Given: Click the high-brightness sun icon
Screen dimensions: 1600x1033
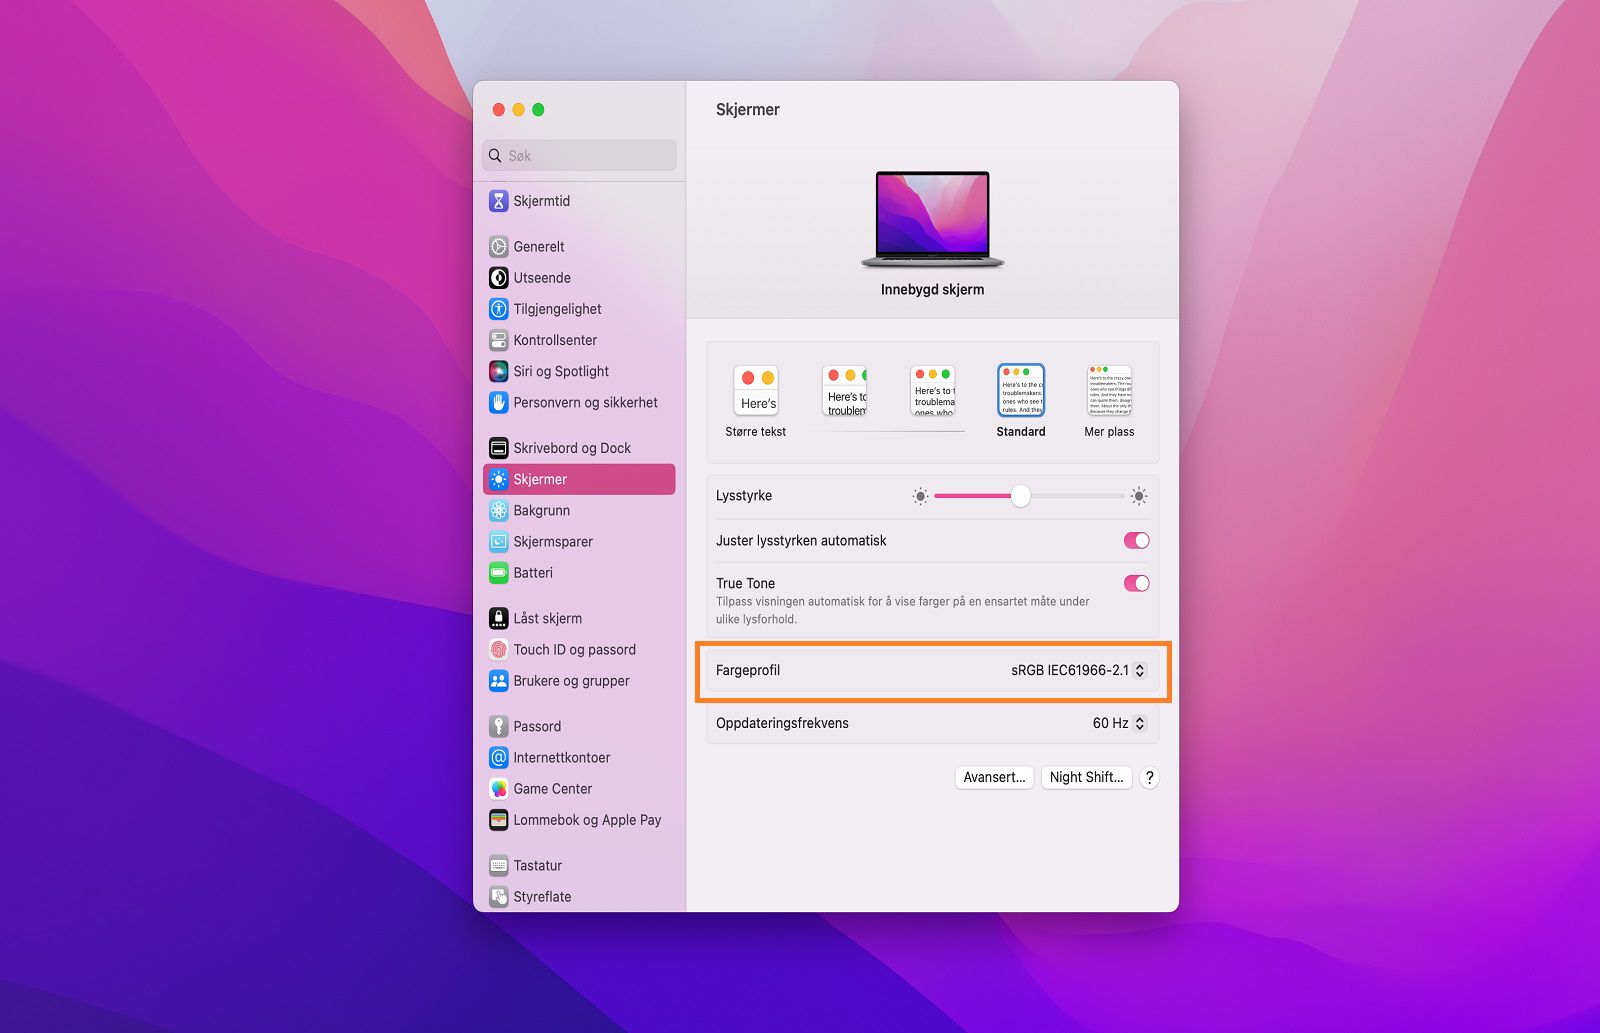Looking at the screenshot, I should click(x=1138, y=496).
